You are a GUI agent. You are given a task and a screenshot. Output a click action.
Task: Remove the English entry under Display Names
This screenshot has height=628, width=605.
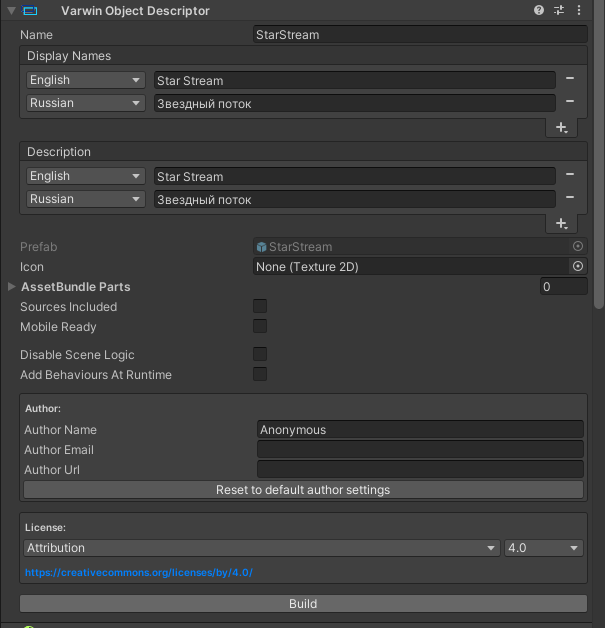[x=569, y=79]
